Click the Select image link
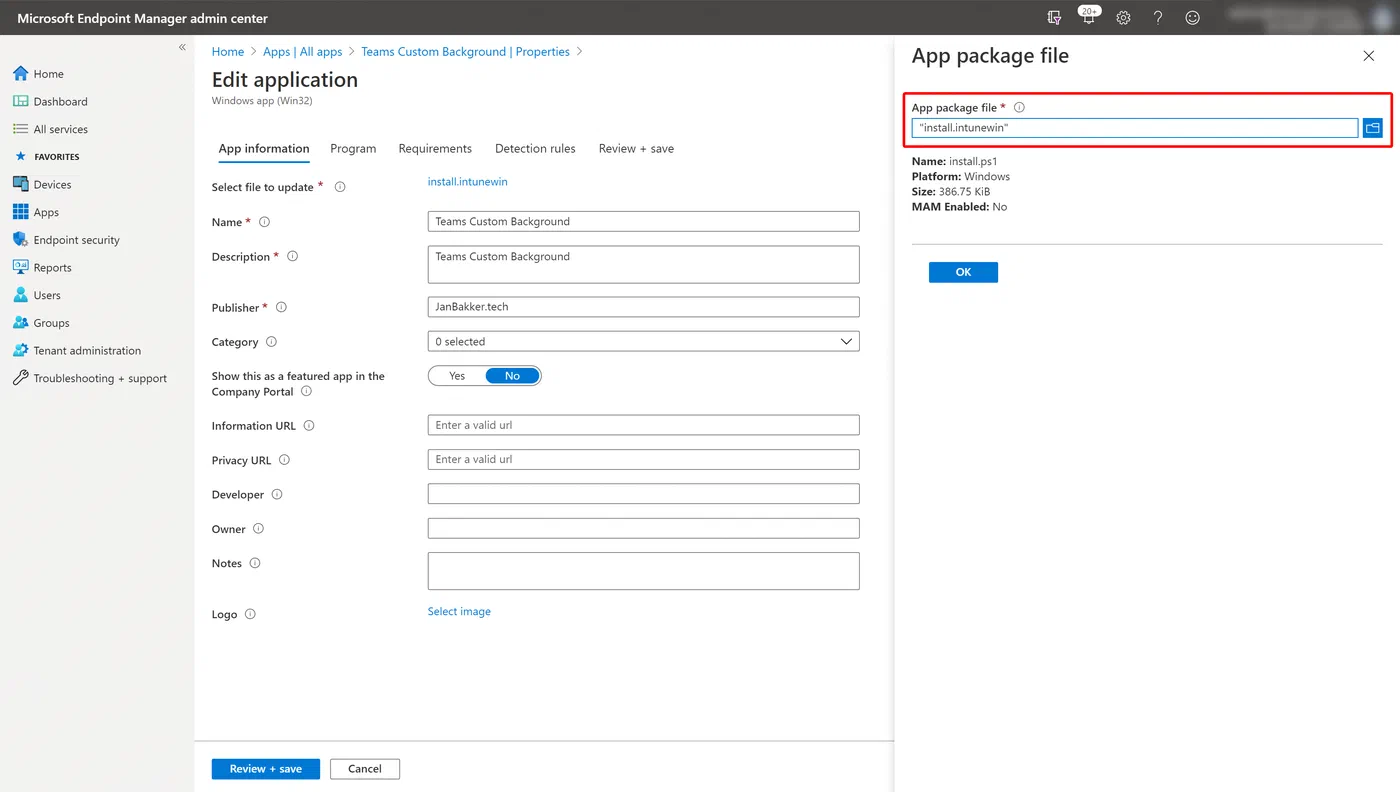1400x792 pixels. (459, 611)
